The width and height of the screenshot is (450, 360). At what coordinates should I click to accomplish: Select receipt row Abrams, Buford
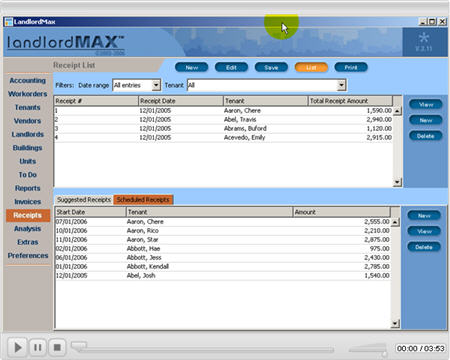223,129
